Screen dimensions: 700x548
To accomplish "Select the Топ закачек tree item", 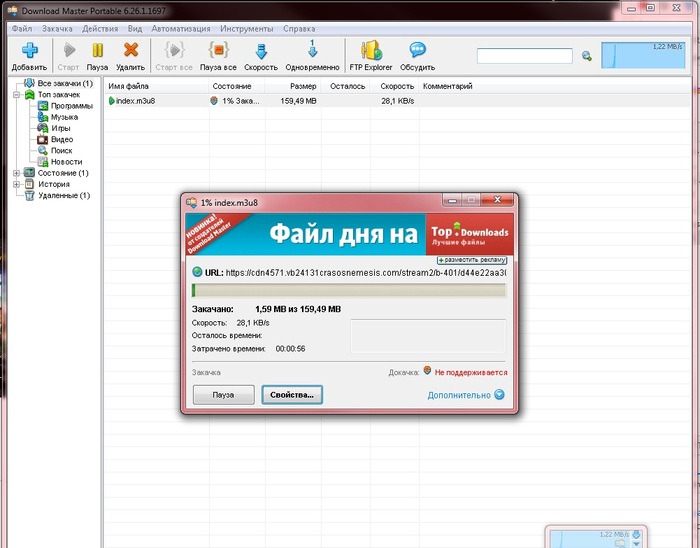I will click(x=59, y=95).
